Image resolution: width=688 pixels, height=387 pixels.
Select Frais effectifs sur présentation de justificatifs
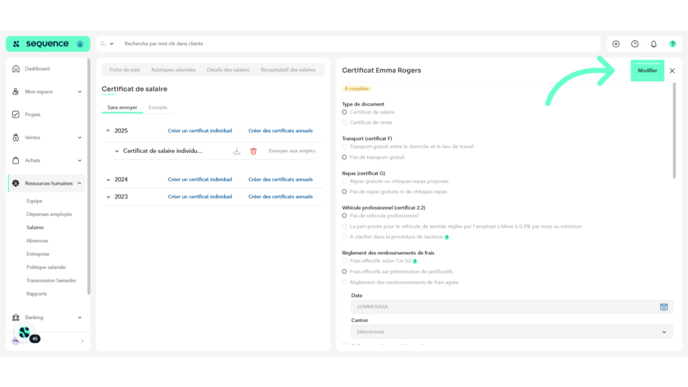[344, 272]
